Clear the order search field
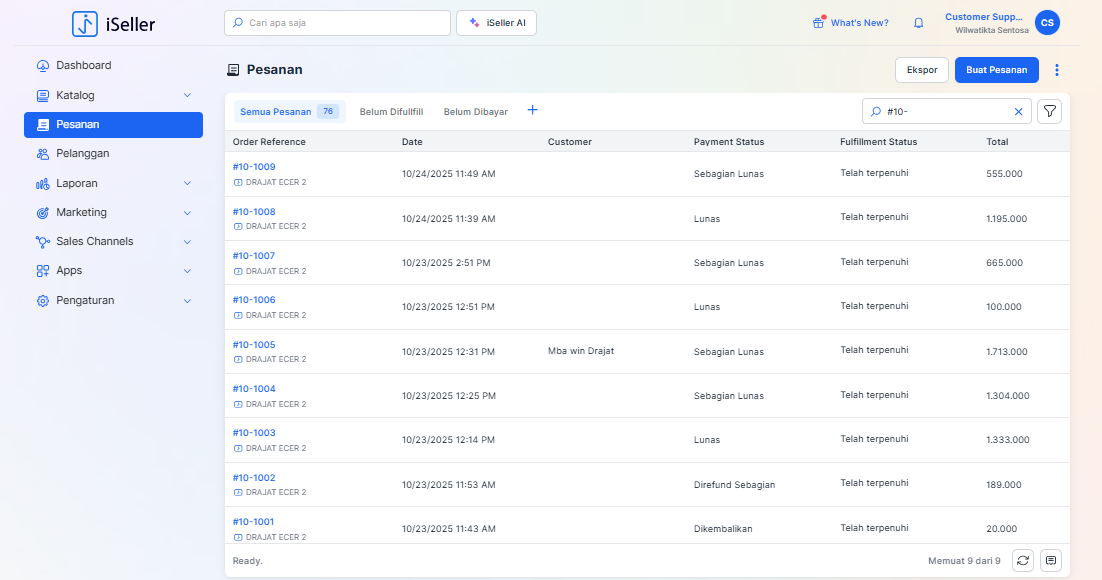This screenshot has width=1102, height=580. [1019, 112]
